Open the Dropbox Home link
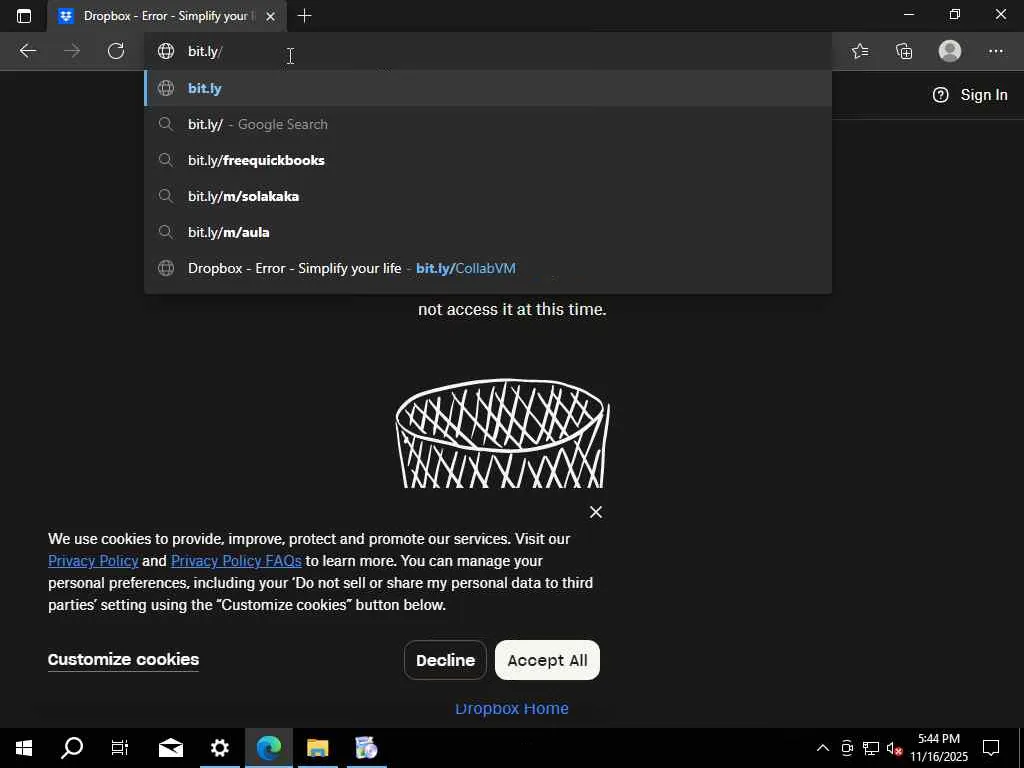Viewport: 1024px width, 768px height. tap(511, 709)
